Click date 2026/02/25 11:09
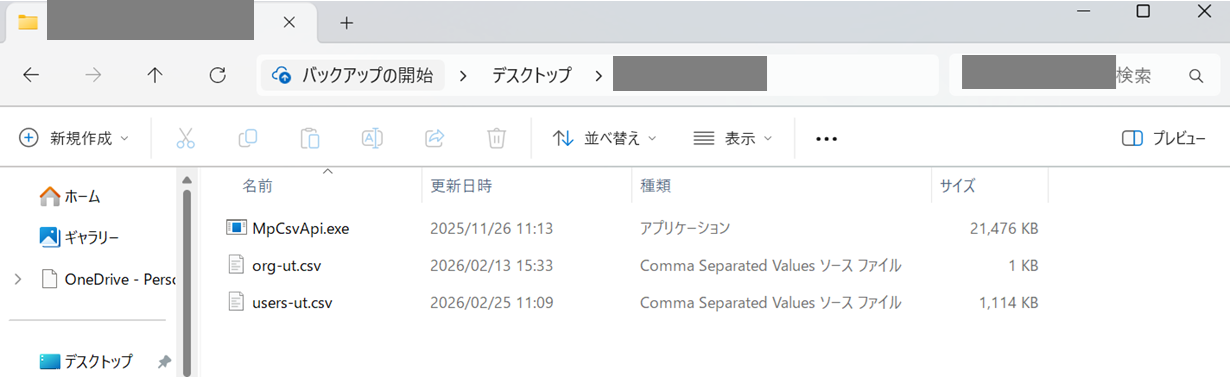Screen dimensions: 1230x377 click(492, 302)
